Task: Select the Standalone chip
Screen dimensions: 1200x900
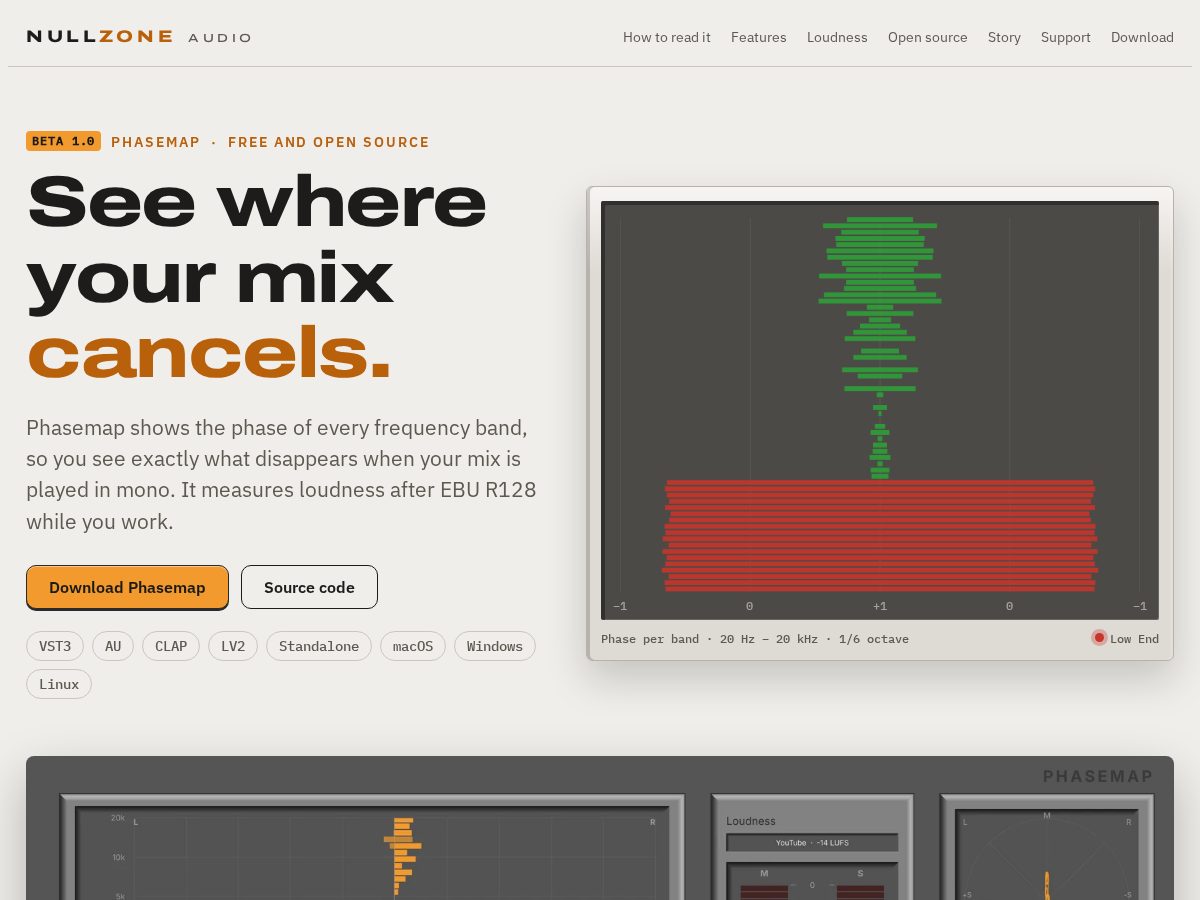Action: pos(319,646)
